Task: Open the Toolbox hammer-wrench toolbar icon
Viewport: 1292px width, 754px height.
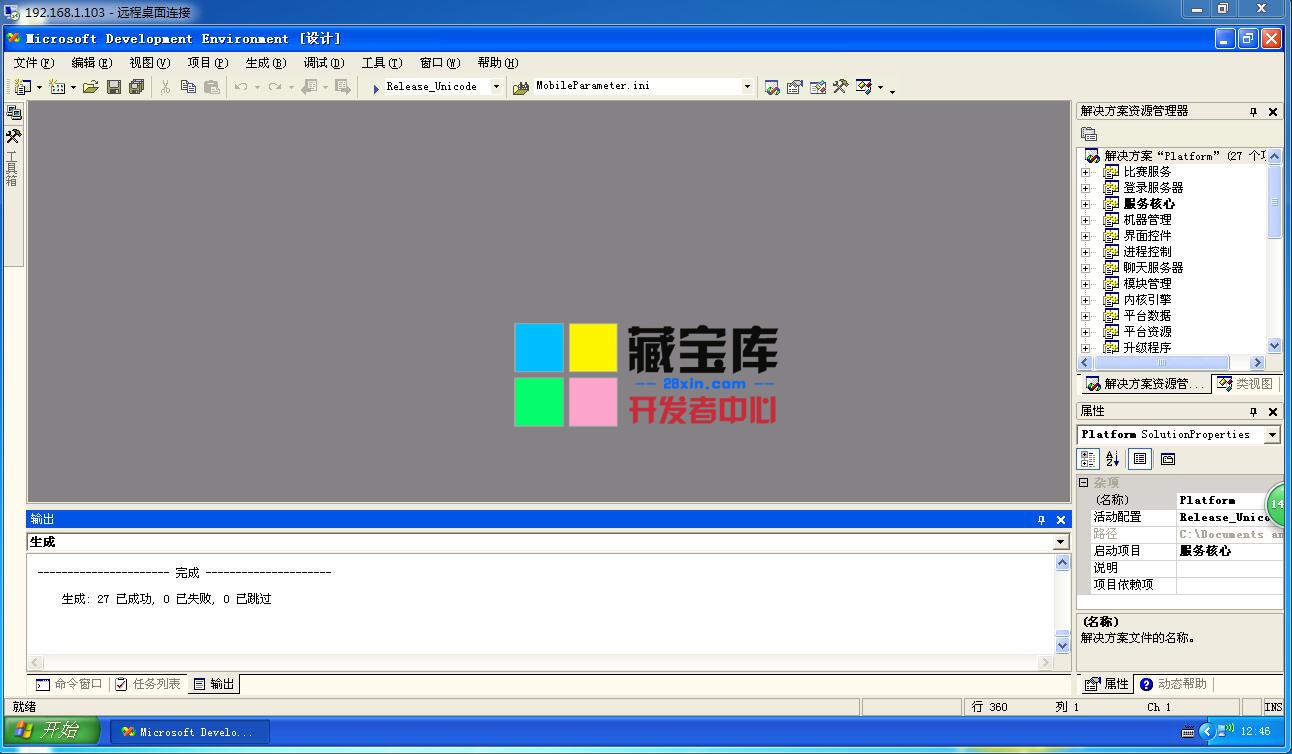Action: [x=840, y=87]
